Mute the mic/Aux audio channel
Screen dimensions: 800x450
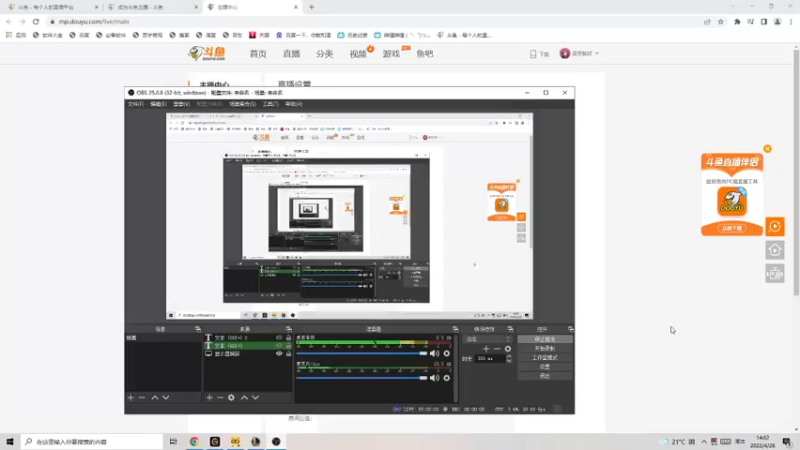pyautogui.click(x=434, y=378)
